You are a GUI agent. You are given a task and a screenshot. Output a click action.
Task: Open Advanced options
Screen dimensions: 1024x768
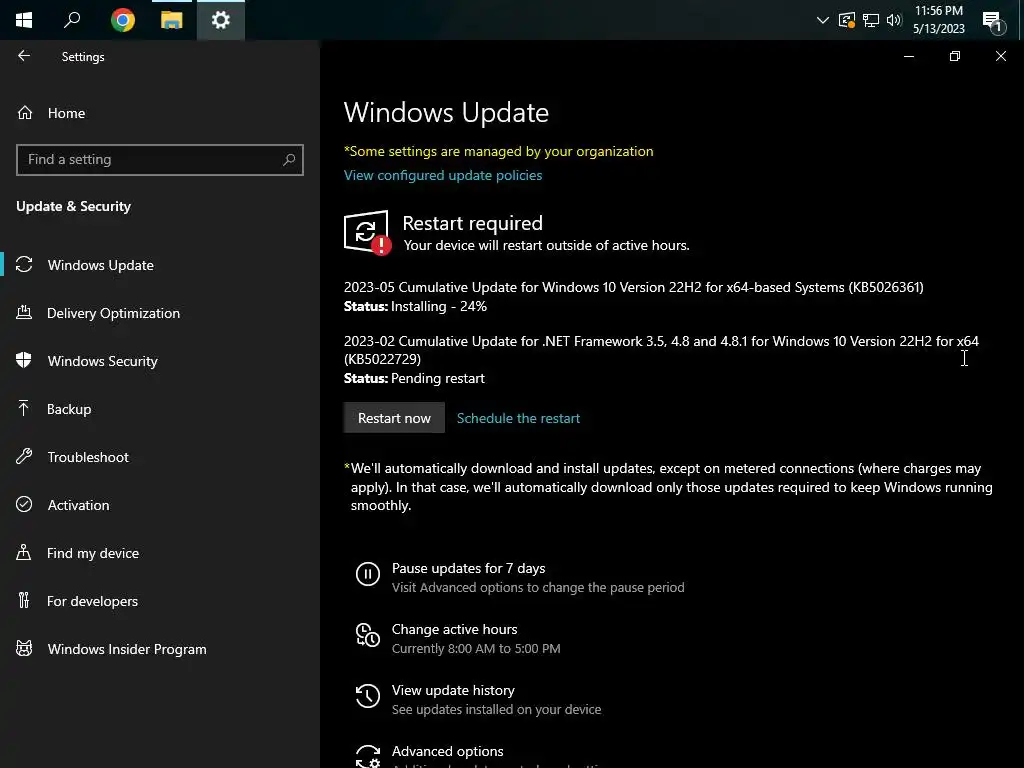(x=447, y=751)
